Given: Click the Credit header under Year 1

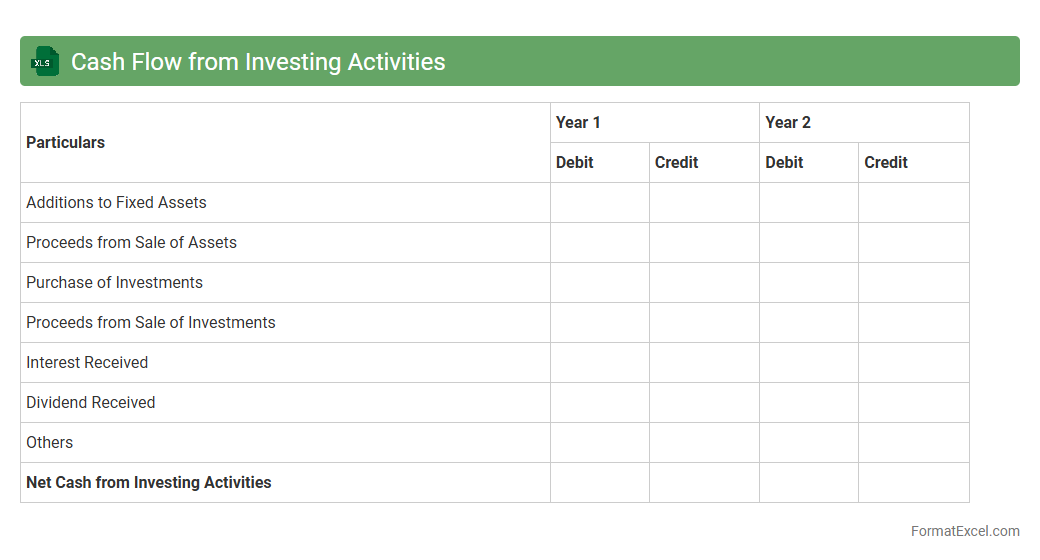Looking at the screenshot, I should click(x=677, y=163).
